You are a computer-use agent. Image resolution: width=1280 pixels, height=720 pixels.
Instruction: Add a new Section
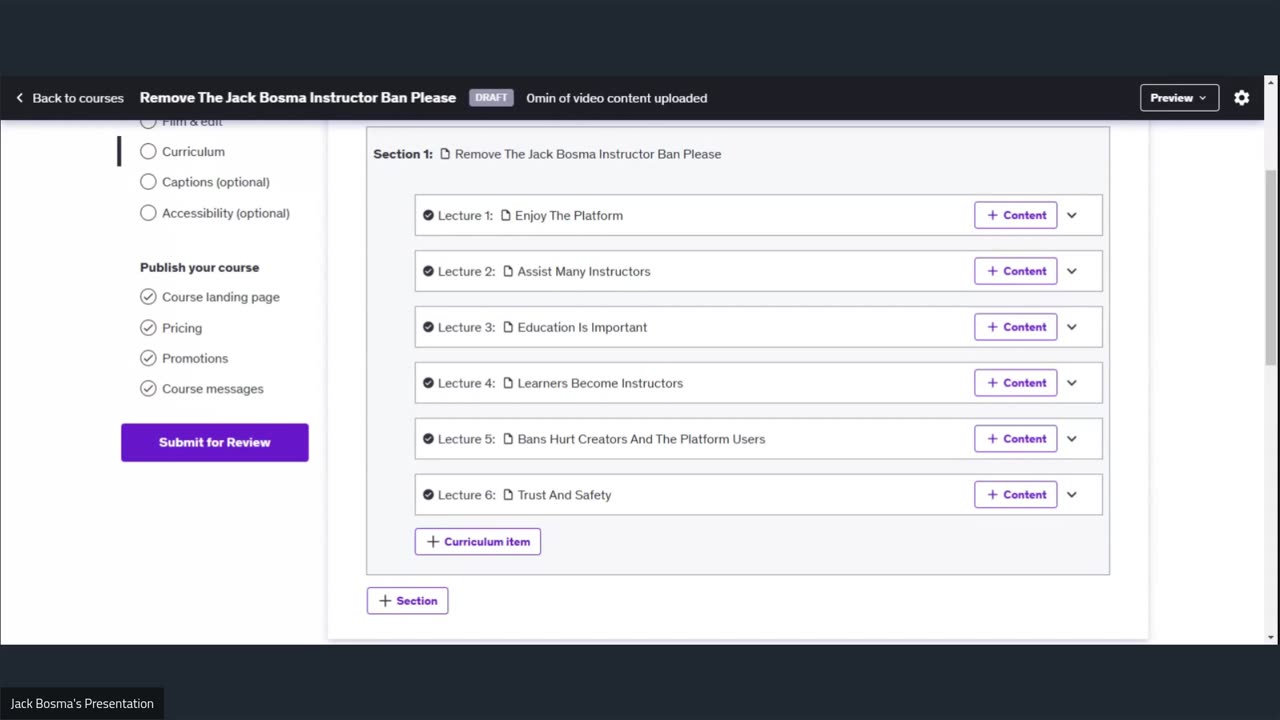[x=408, y=601]
